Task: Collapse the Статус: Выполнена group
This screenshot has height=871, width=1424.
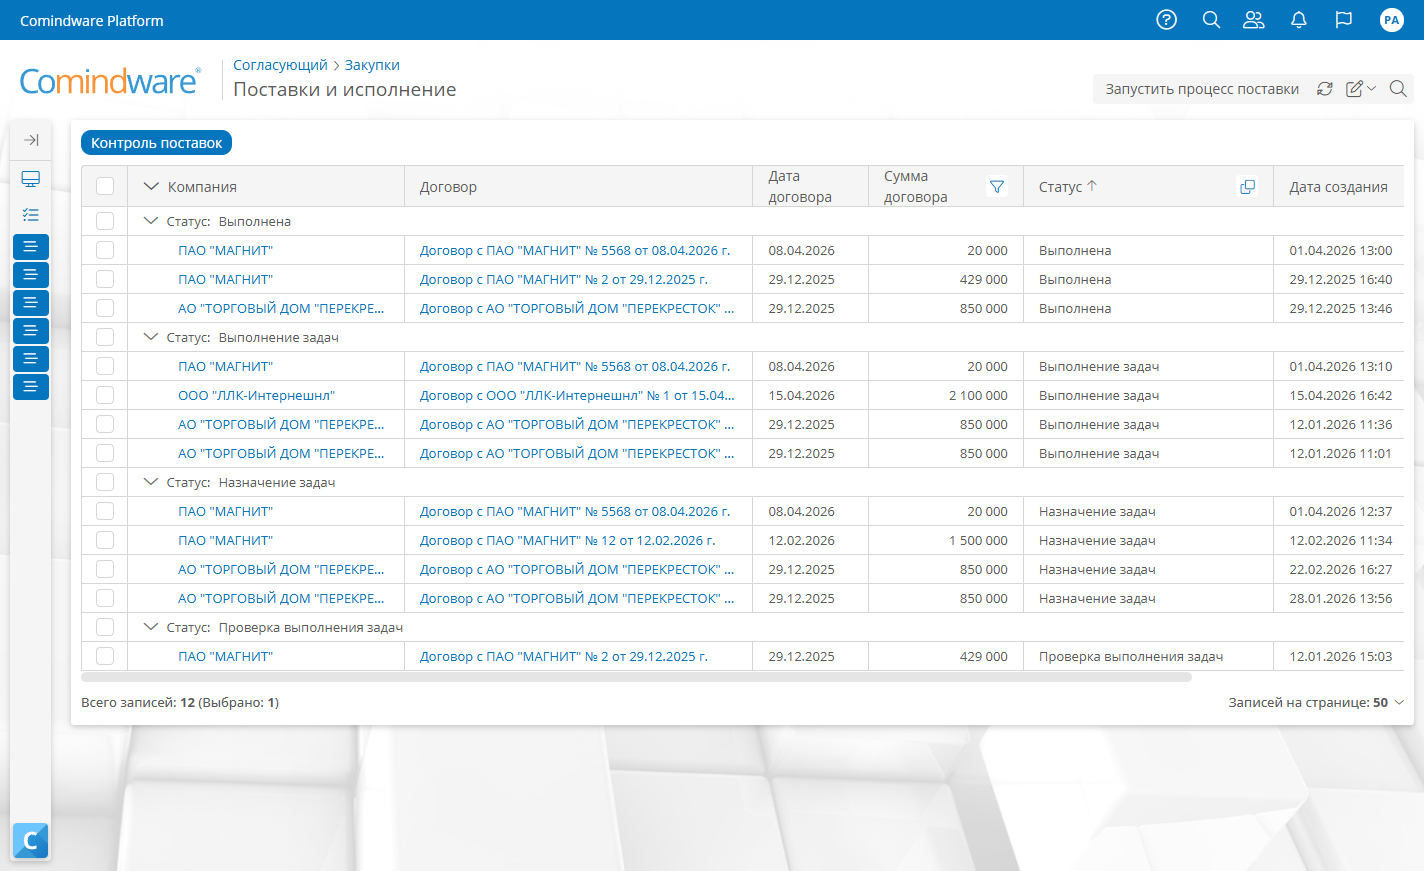Action: 151,221
